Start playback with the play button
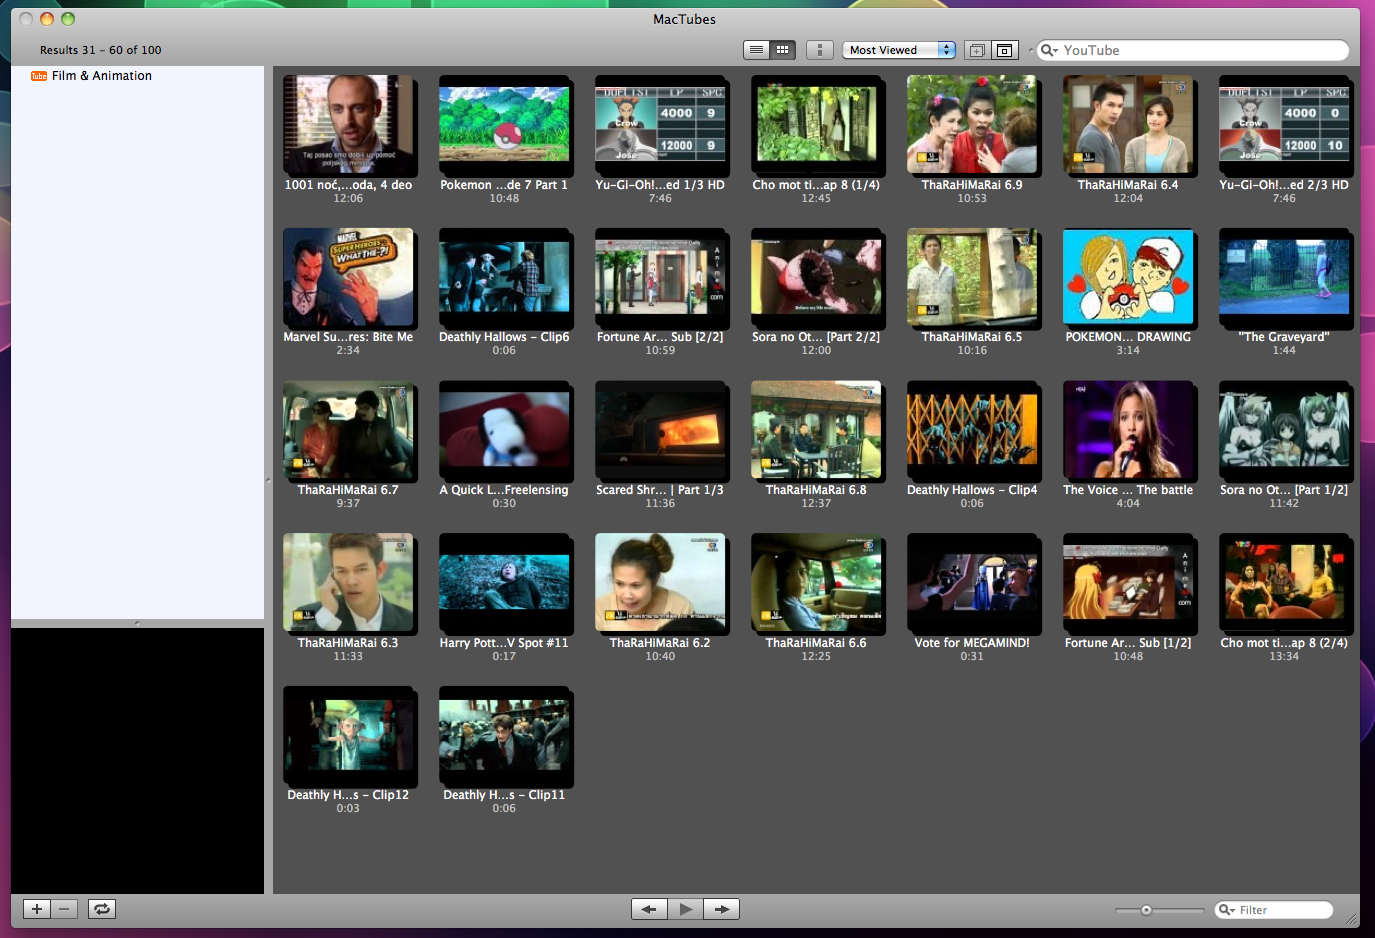1375x938 pixels. point(686,909)
